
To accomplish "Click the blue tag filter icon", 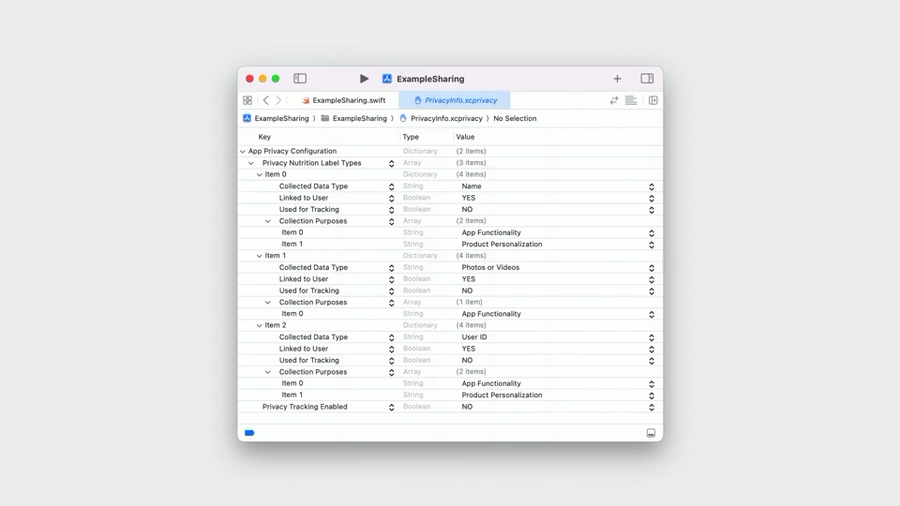I will [249, 433].
